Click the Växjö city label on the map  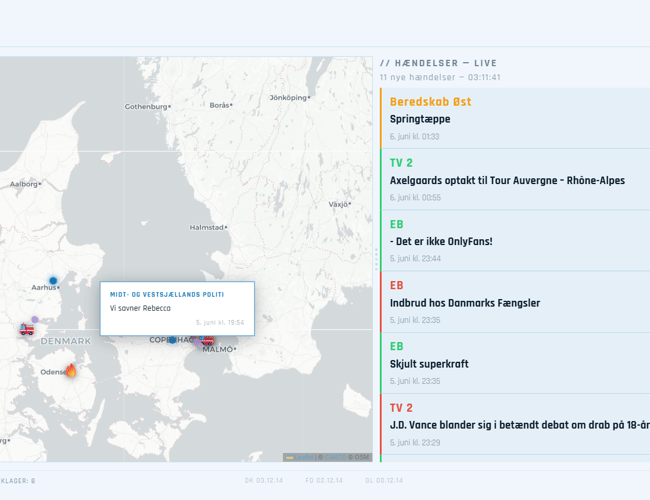(340, 204)
